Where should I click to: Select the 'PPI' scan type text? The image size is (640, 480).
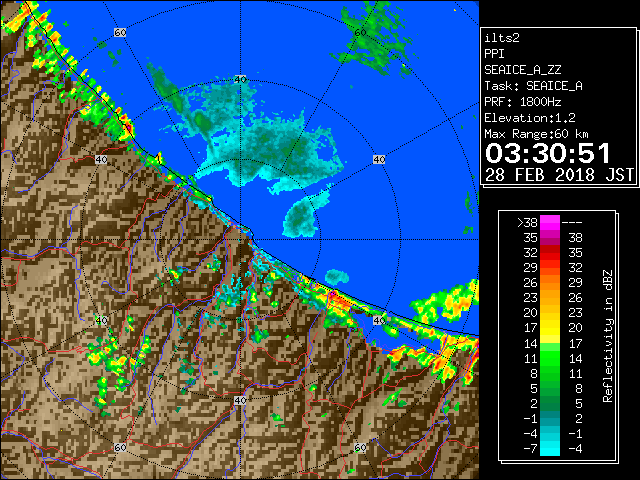click(x=494, y=54)
